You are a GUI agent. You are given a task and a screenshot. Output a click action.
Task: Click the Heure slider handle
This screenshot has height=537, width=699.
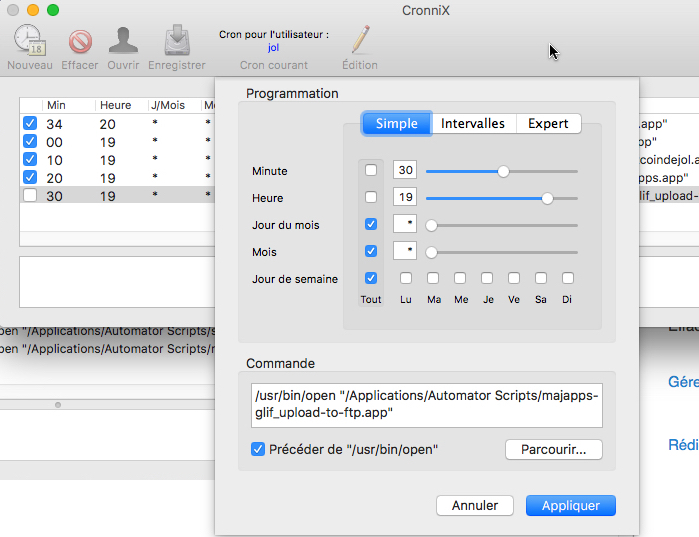[547, 198]
